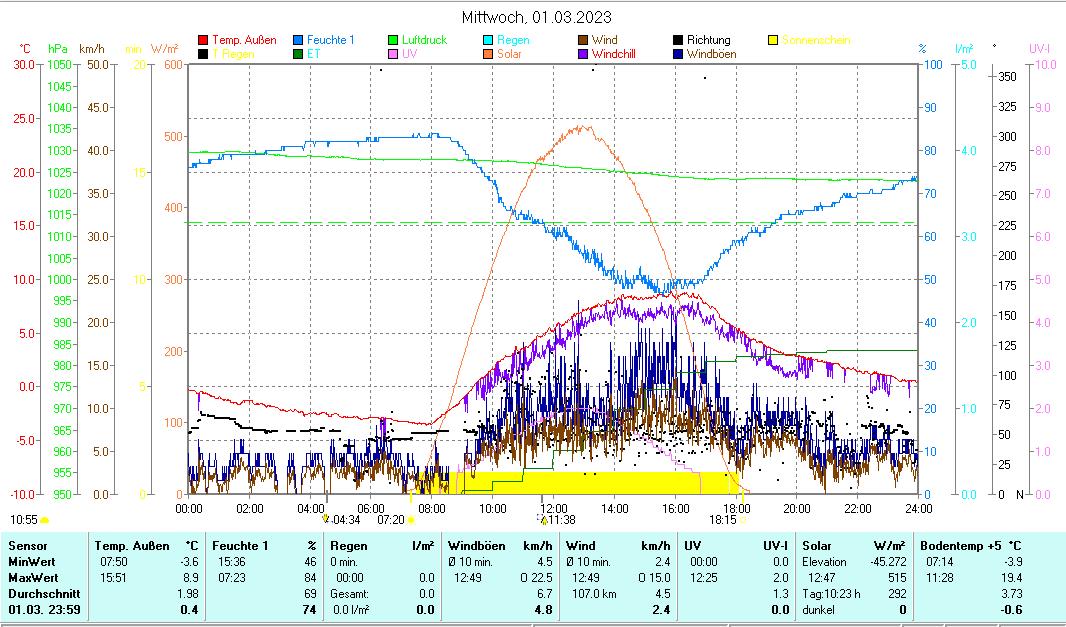Click the yellow Sonnenschein legend swatch

pyautogui.click(x=773, y=40)
